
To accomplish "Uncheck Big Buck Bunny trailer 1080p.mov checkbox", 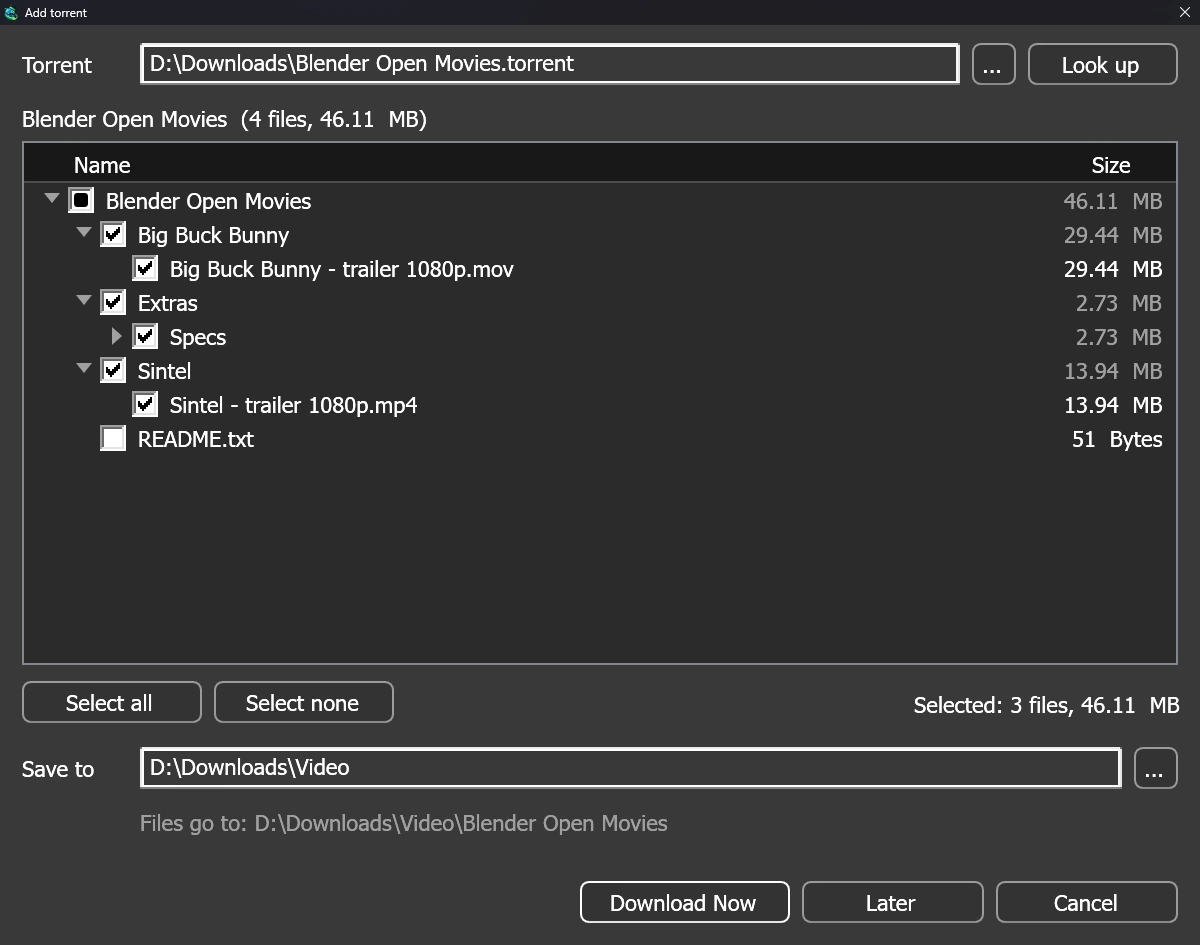I will coord(145,269).
